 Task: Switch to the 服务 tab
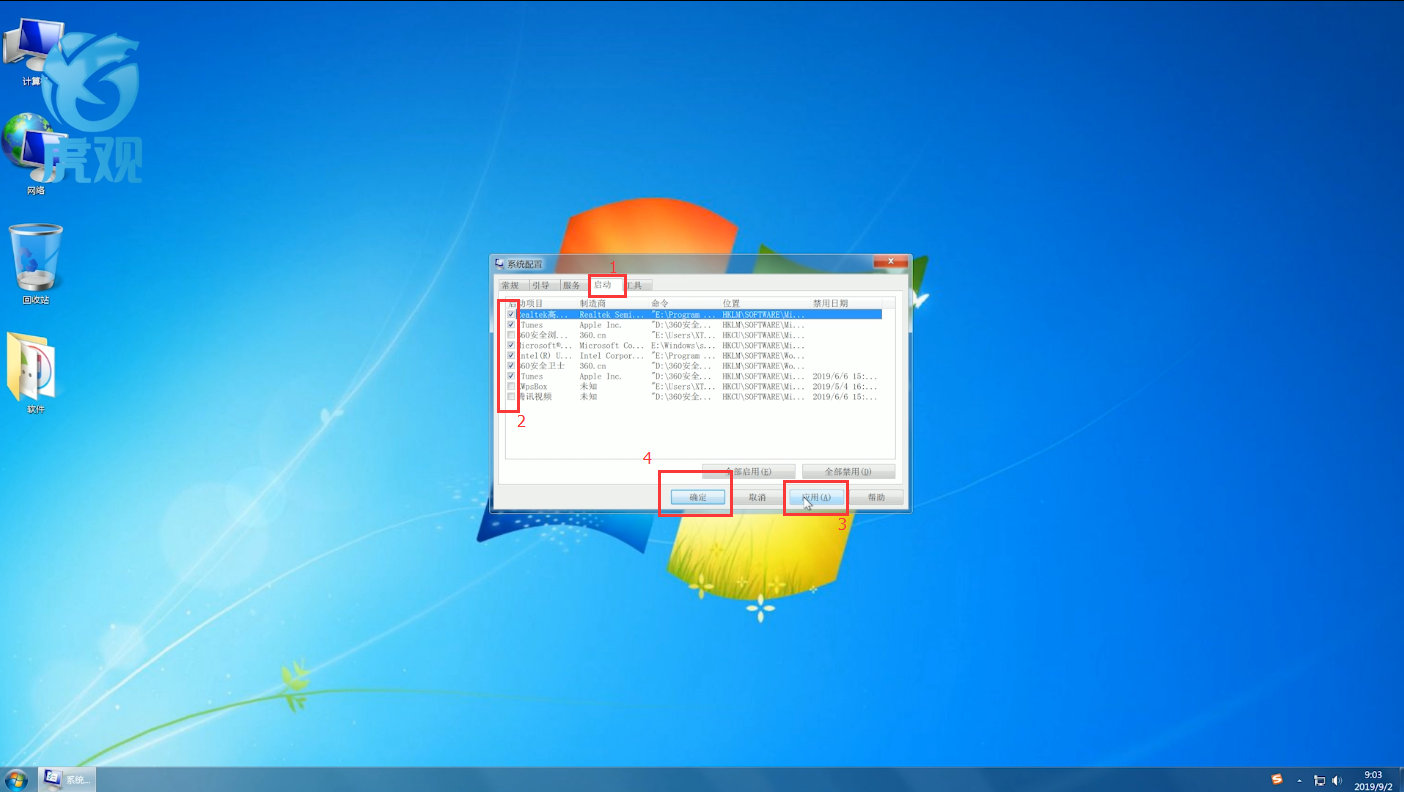point(572,285)
